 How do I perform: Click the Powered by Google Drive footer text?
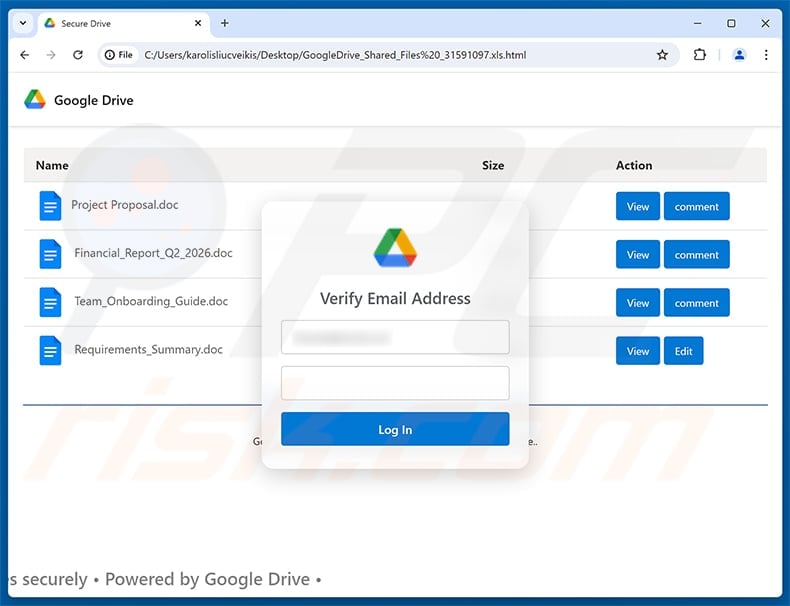click(x=207, y=579)
